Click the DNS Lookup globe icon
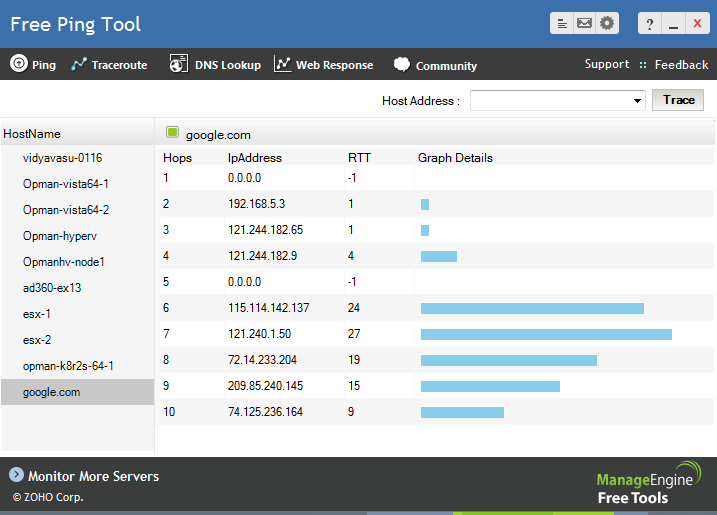Image resolution: width=717 pixels, height=515 pixels. tap(178, 64)
